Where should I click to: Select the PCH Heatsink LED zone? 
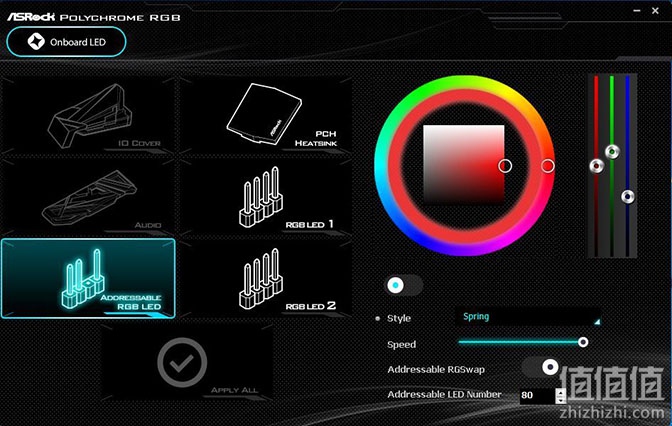pos(266,116)
